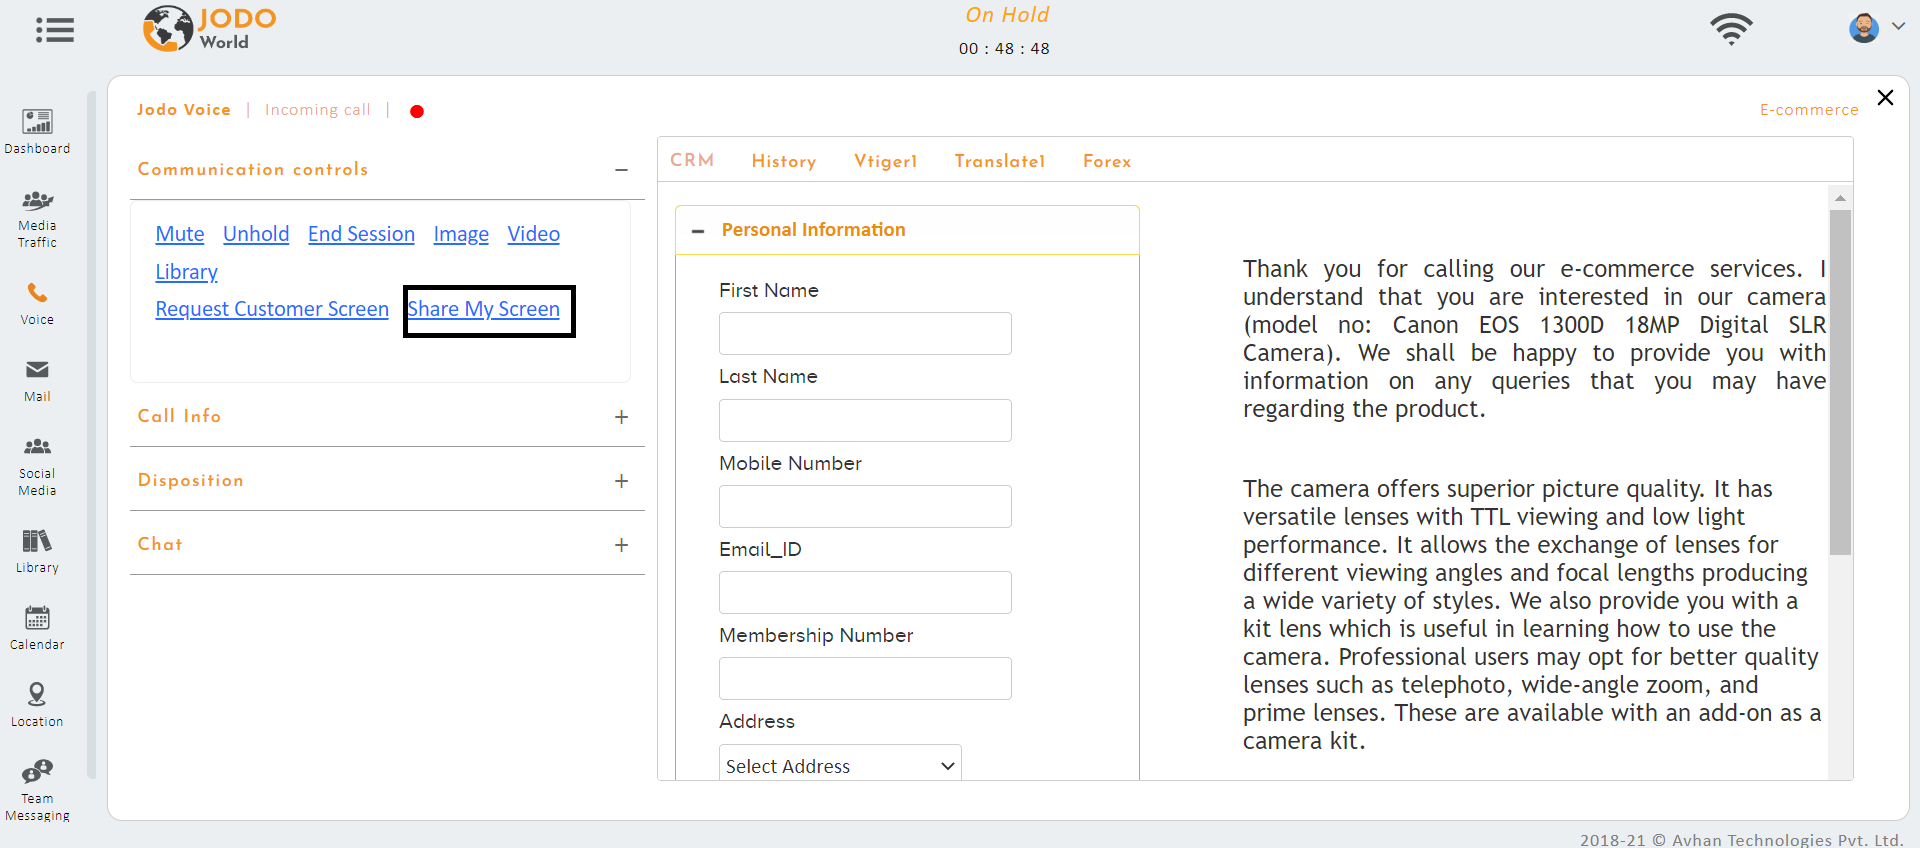Click the E-commerce label

(x=1809, y=110)
